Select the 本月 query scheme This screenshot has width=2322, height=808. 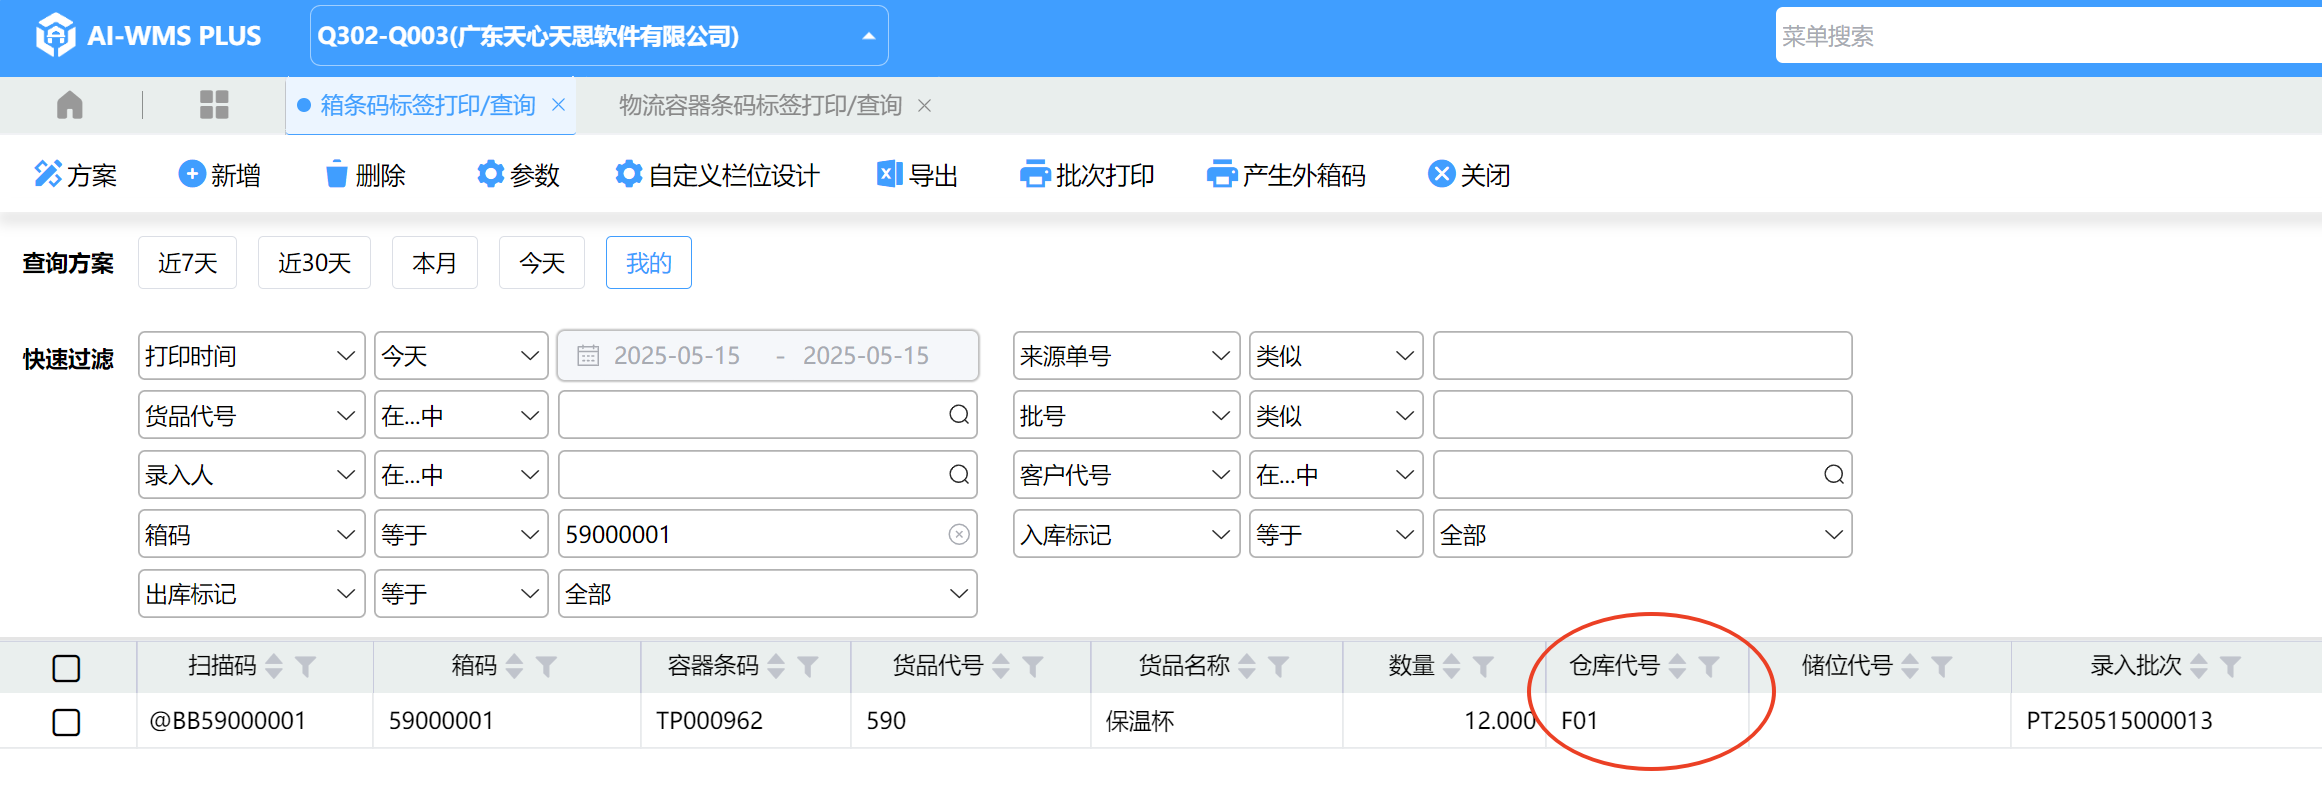(x=434, y=263)
